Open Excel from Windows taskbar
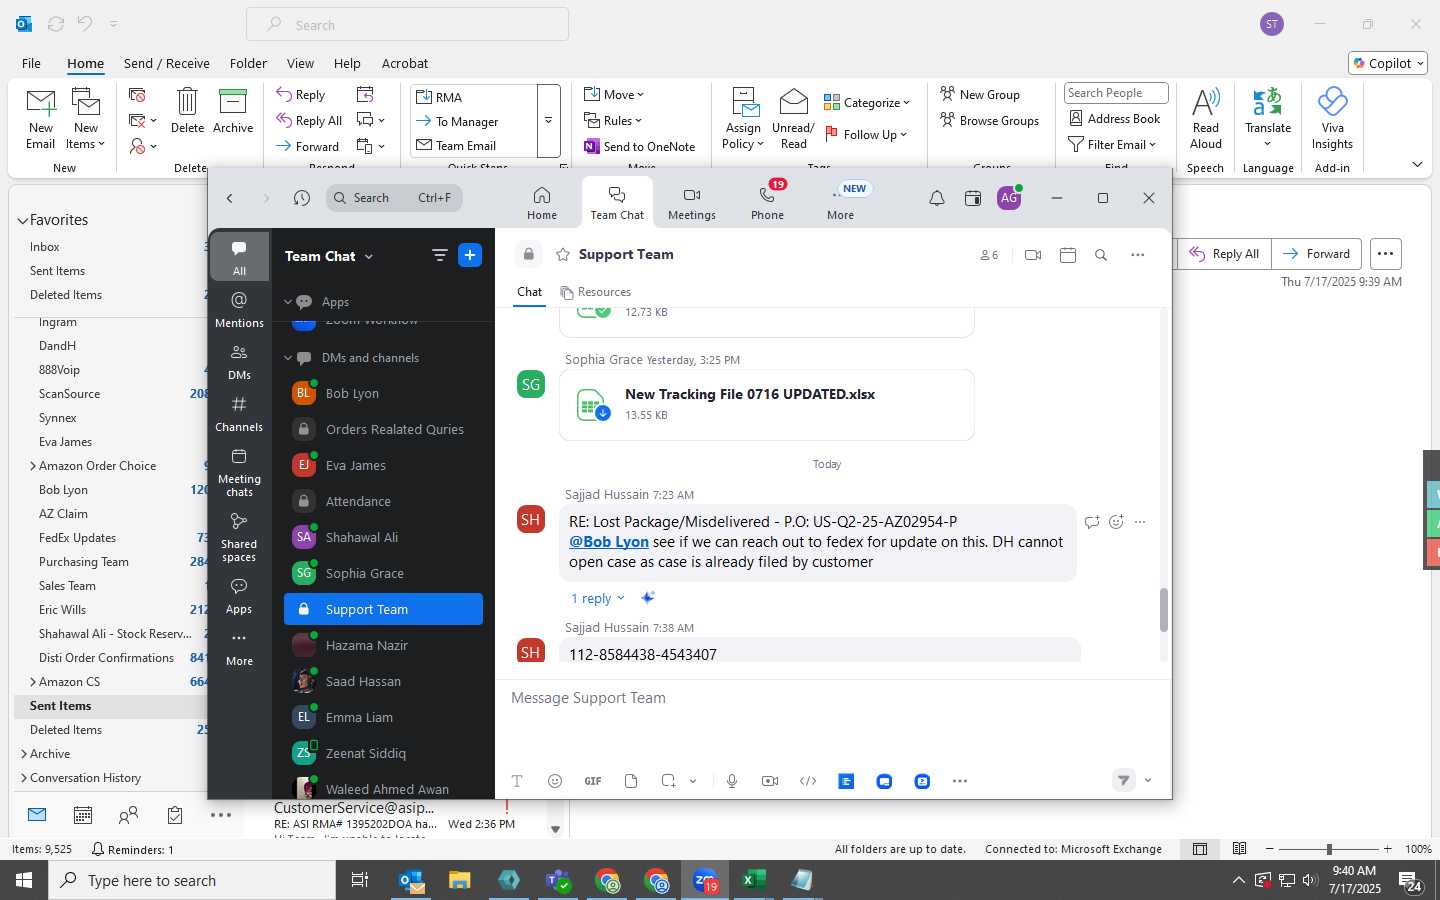 [x=753, y=880]
